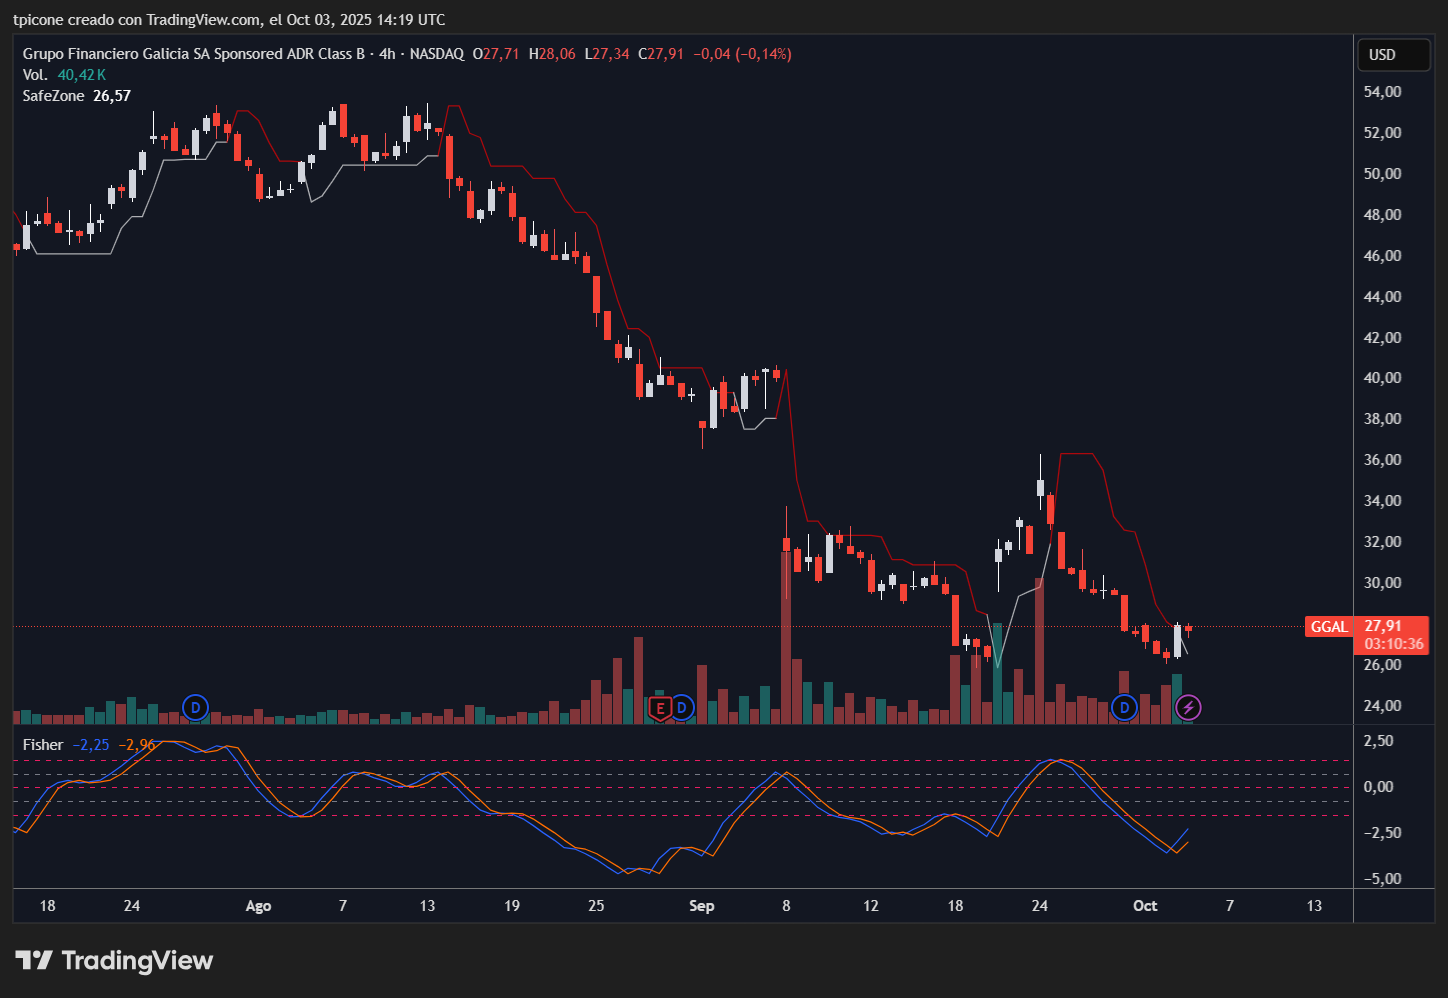The height and width of the screenshot is (998, 1448).
Task: Select the Vol. indicator legend
Action: click(35, 75)
